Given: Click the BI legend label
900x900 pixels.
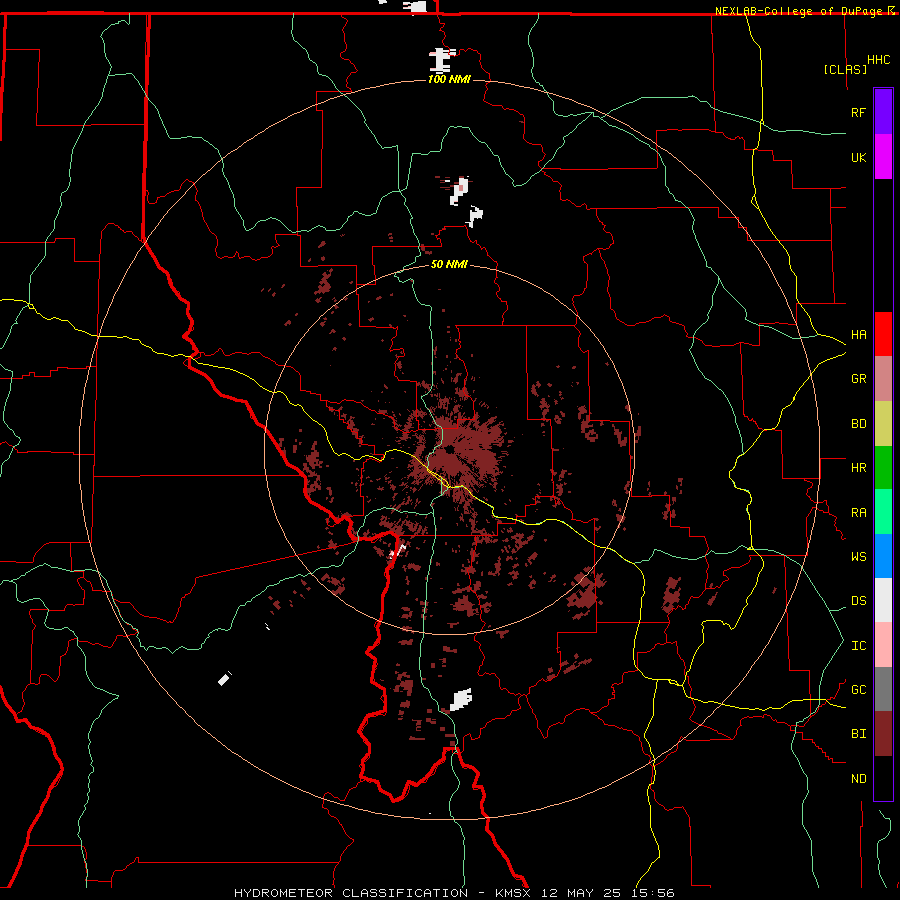Looking at the screenshot, I should (858, 734).
